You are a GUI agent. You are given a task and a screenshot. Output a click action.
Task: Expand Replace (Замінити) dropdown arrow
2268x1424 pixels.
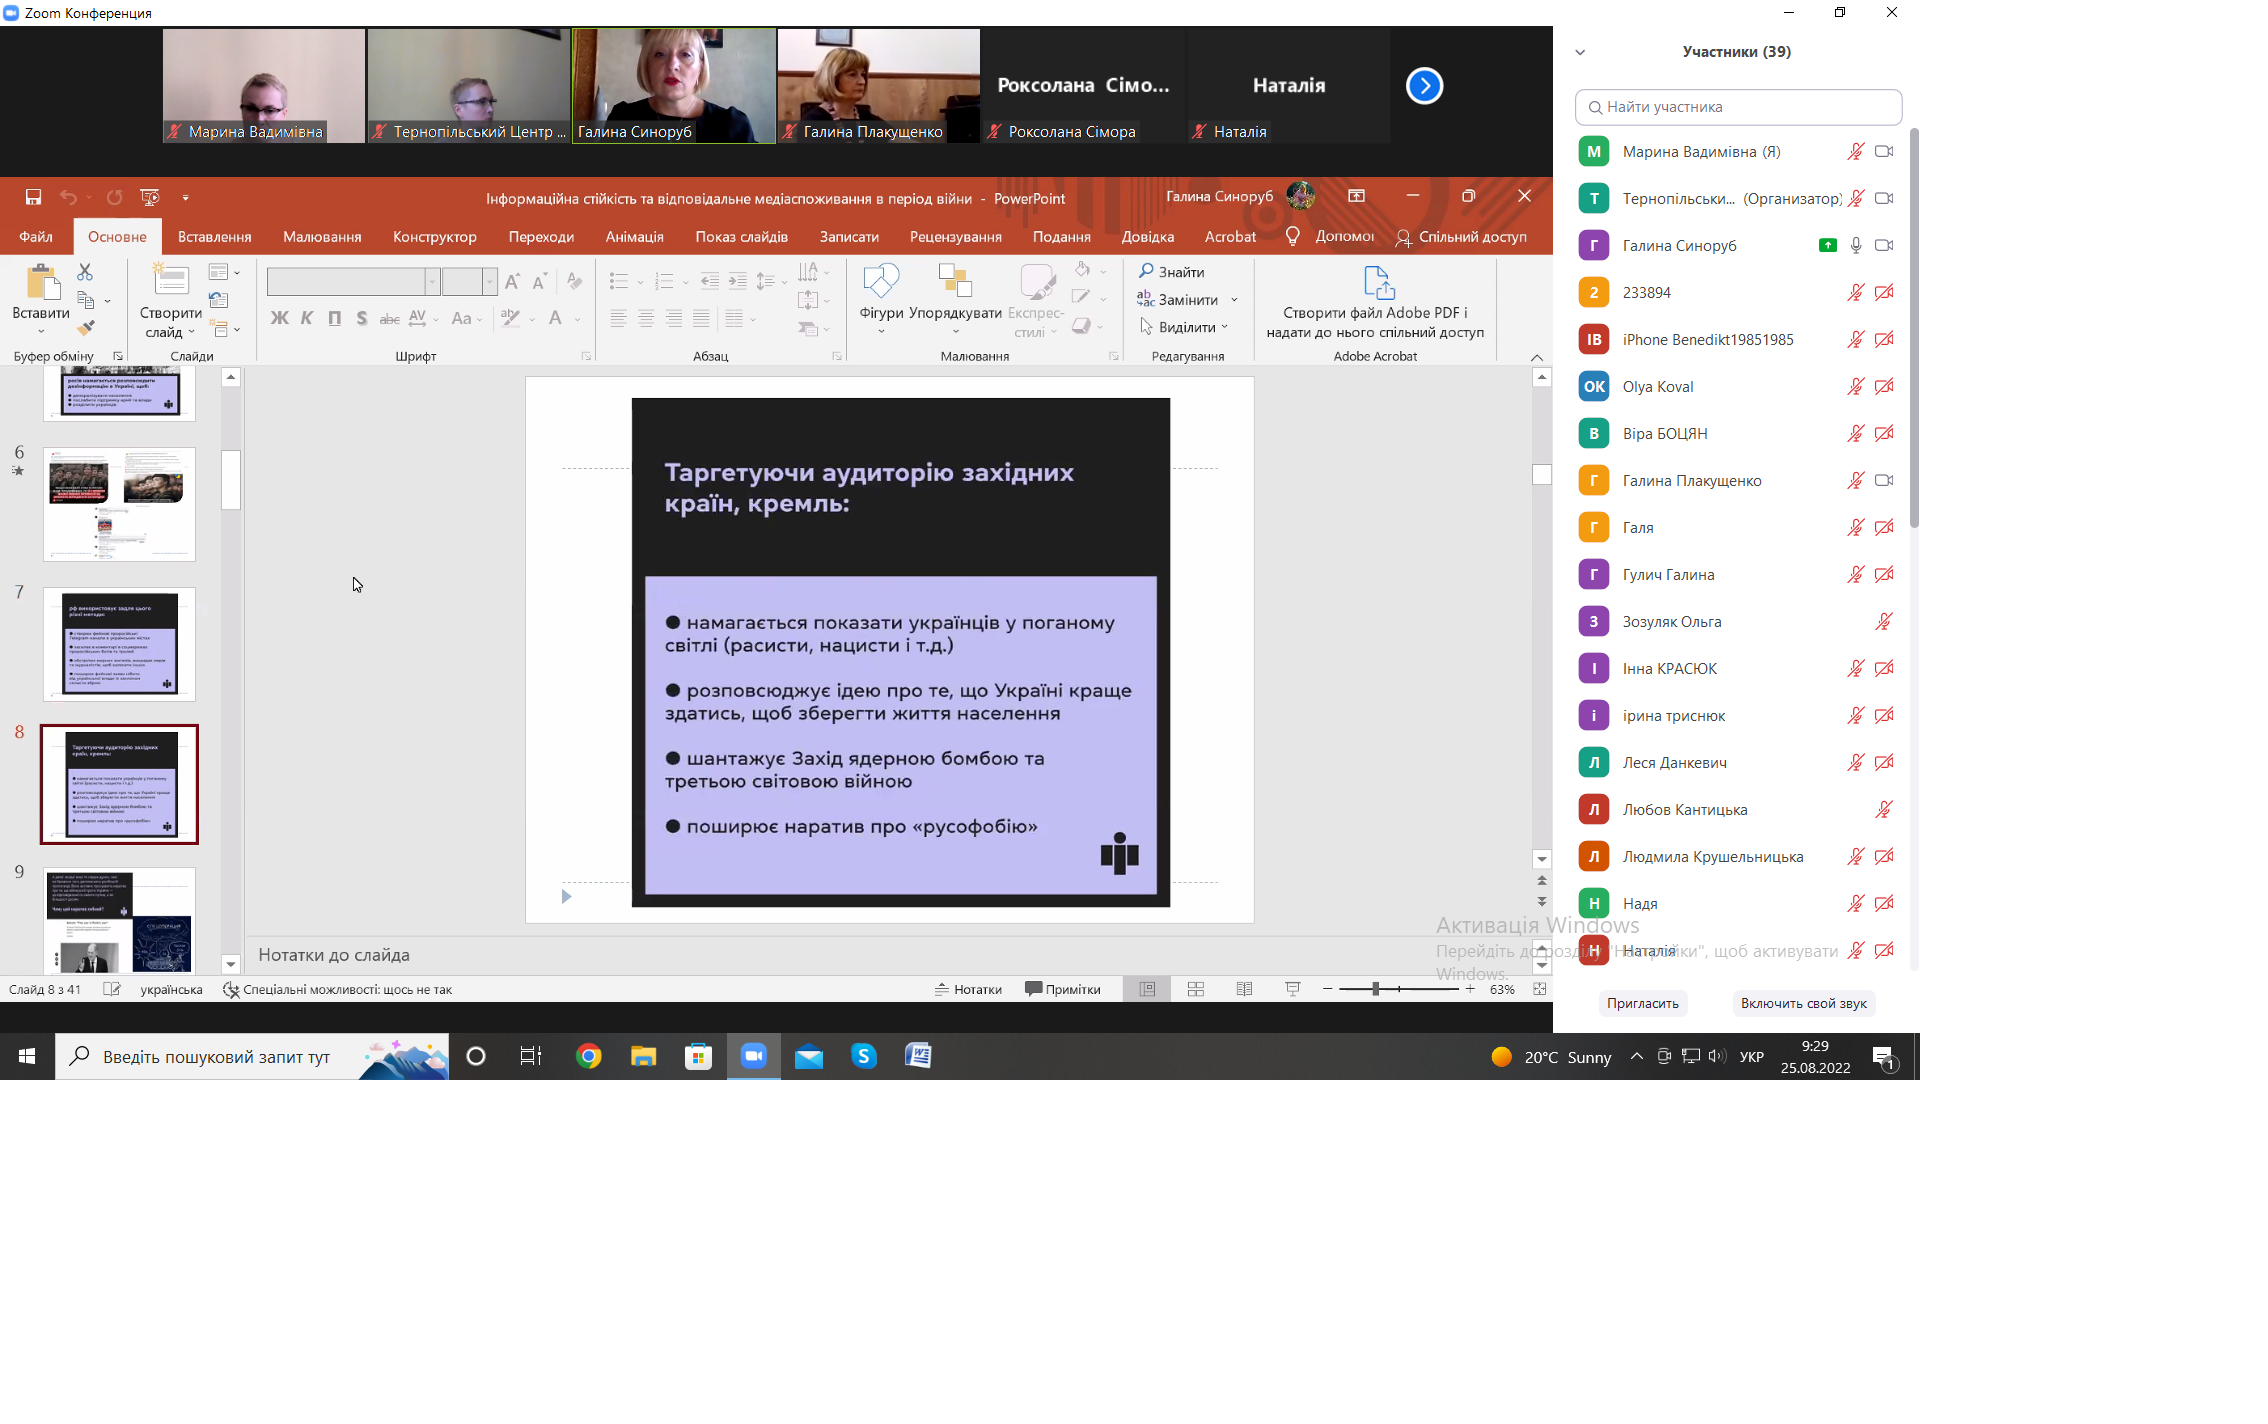(x=1235, y=300)
